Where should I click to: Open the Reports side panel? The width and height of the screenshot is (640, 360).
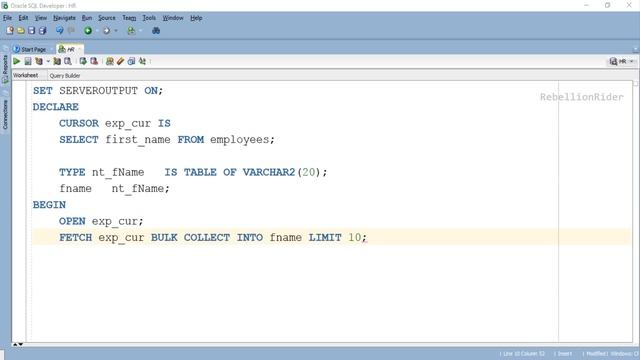tap(5, 69)
